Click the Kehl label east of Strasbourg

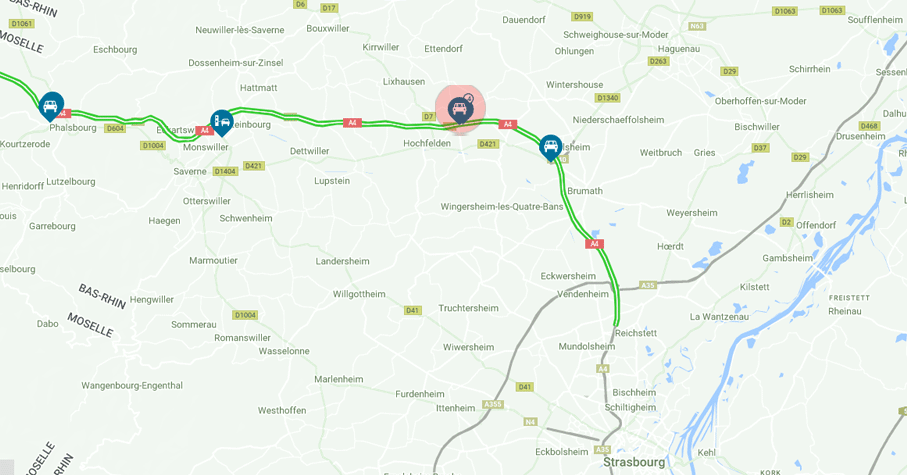pyautogui.click(x=706, y=452)
